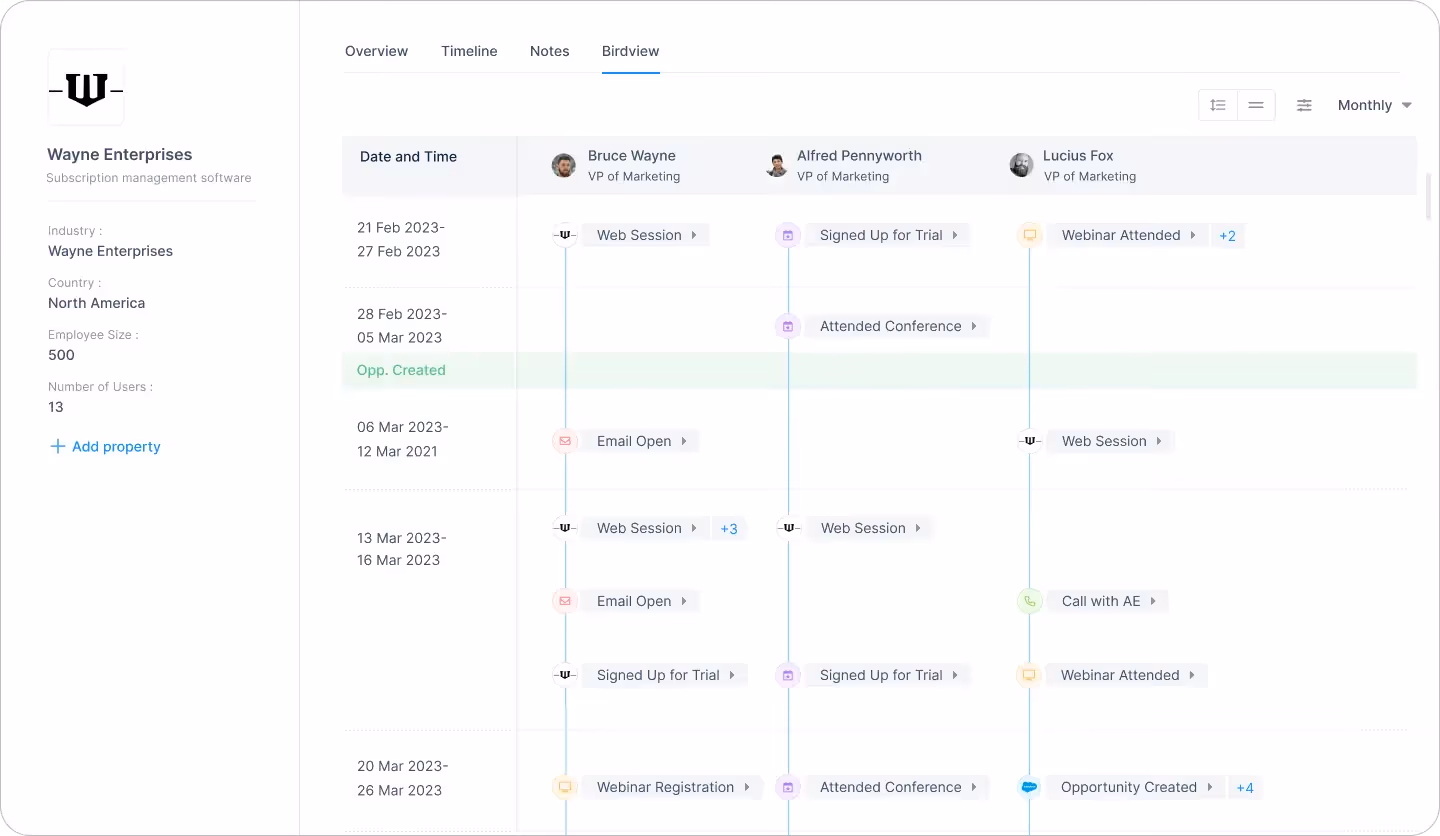Click the calendar icon beside Signed Up for Trial
The width and height of the screenshot is (1440, 836).
787,234
